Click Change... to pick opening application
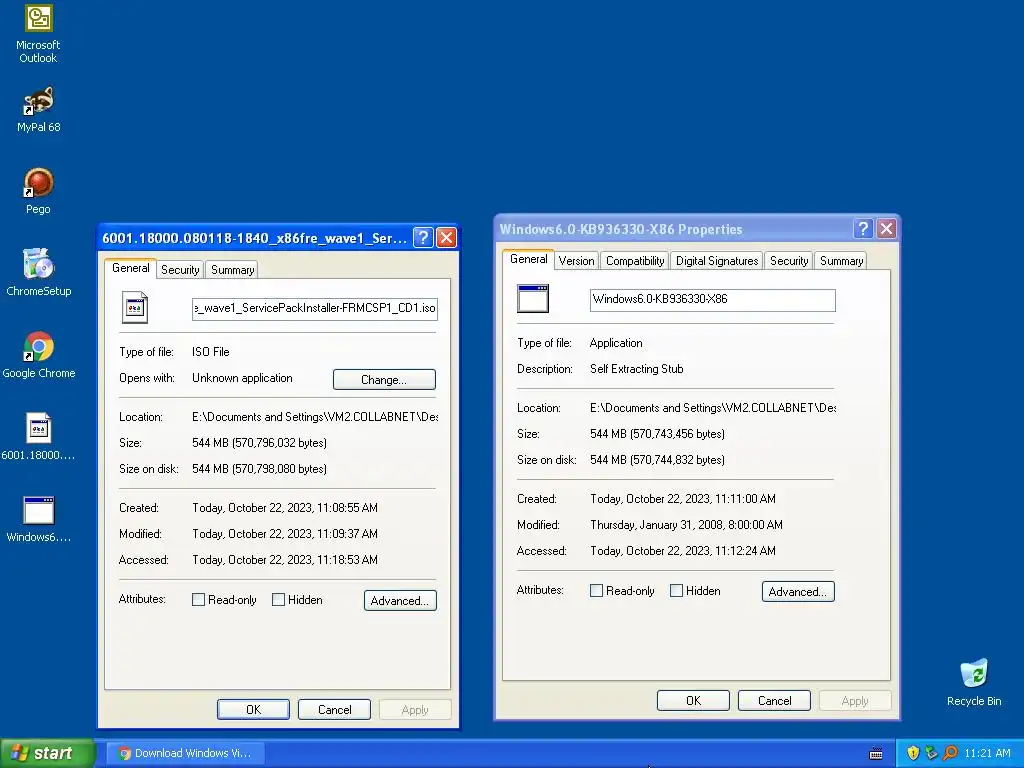 tap(384, 379)
